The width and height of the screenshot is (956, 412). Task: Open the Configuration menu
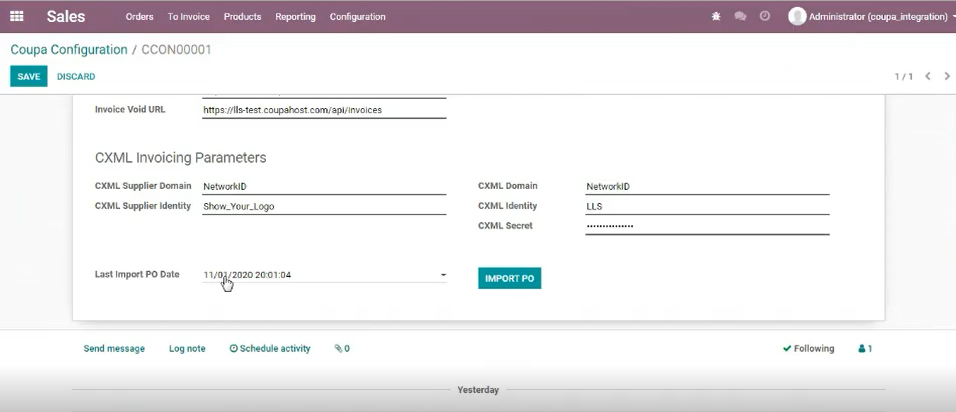(357, 16)
